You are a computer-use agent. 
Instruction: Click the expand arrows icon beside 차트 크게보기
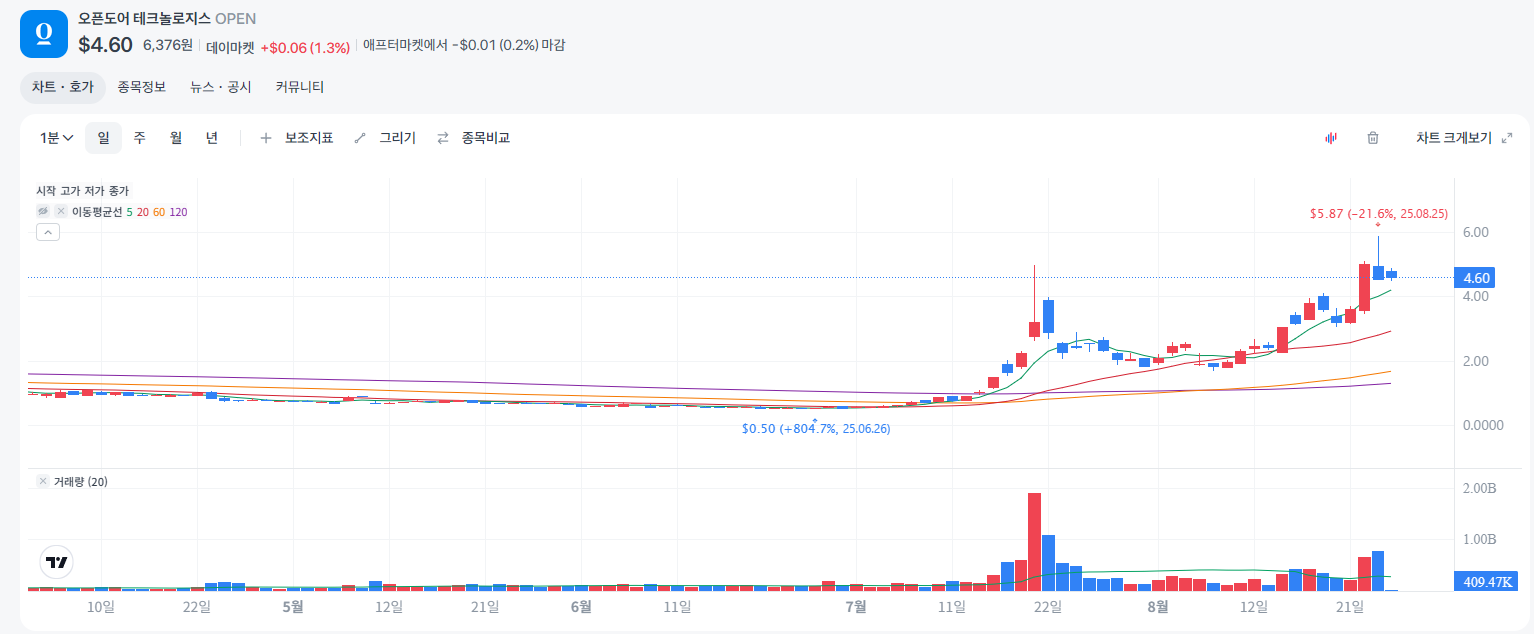pos(1507,138)
